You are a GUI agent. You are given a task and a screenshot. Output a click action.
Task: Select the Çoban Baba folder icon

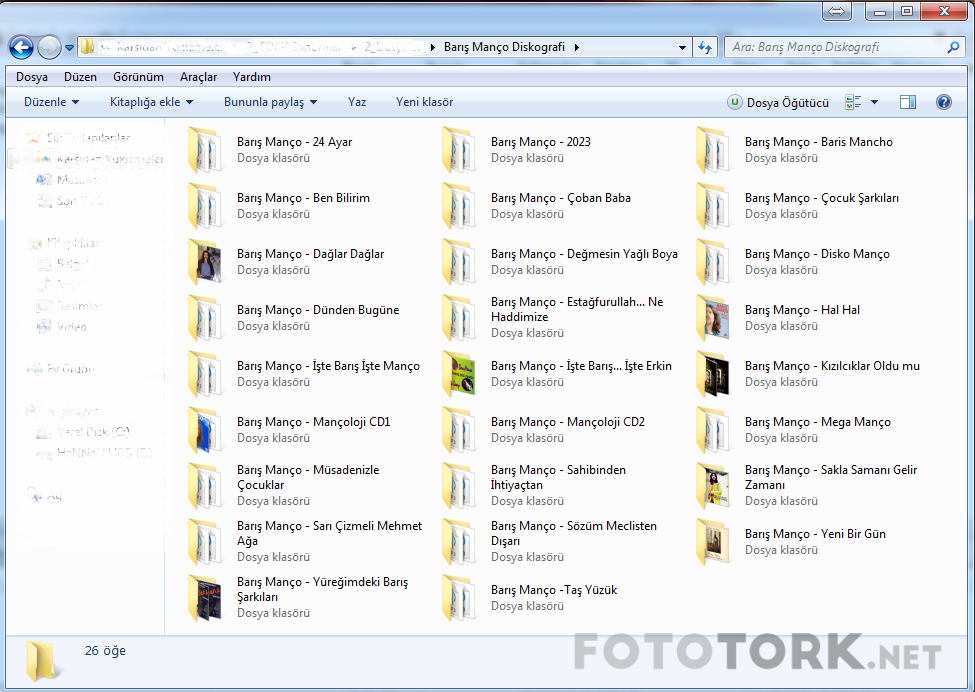tap(459, 205)
